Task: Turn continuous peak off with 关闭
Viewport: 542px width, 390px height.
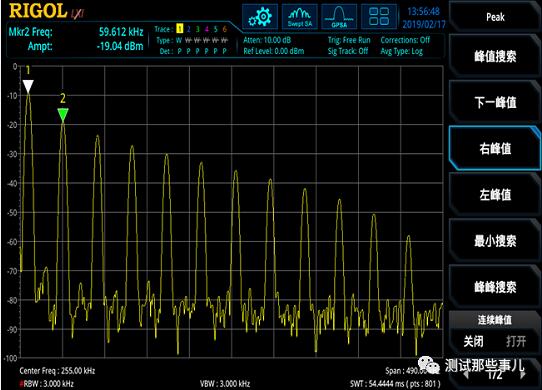Action: pos(473,342)
